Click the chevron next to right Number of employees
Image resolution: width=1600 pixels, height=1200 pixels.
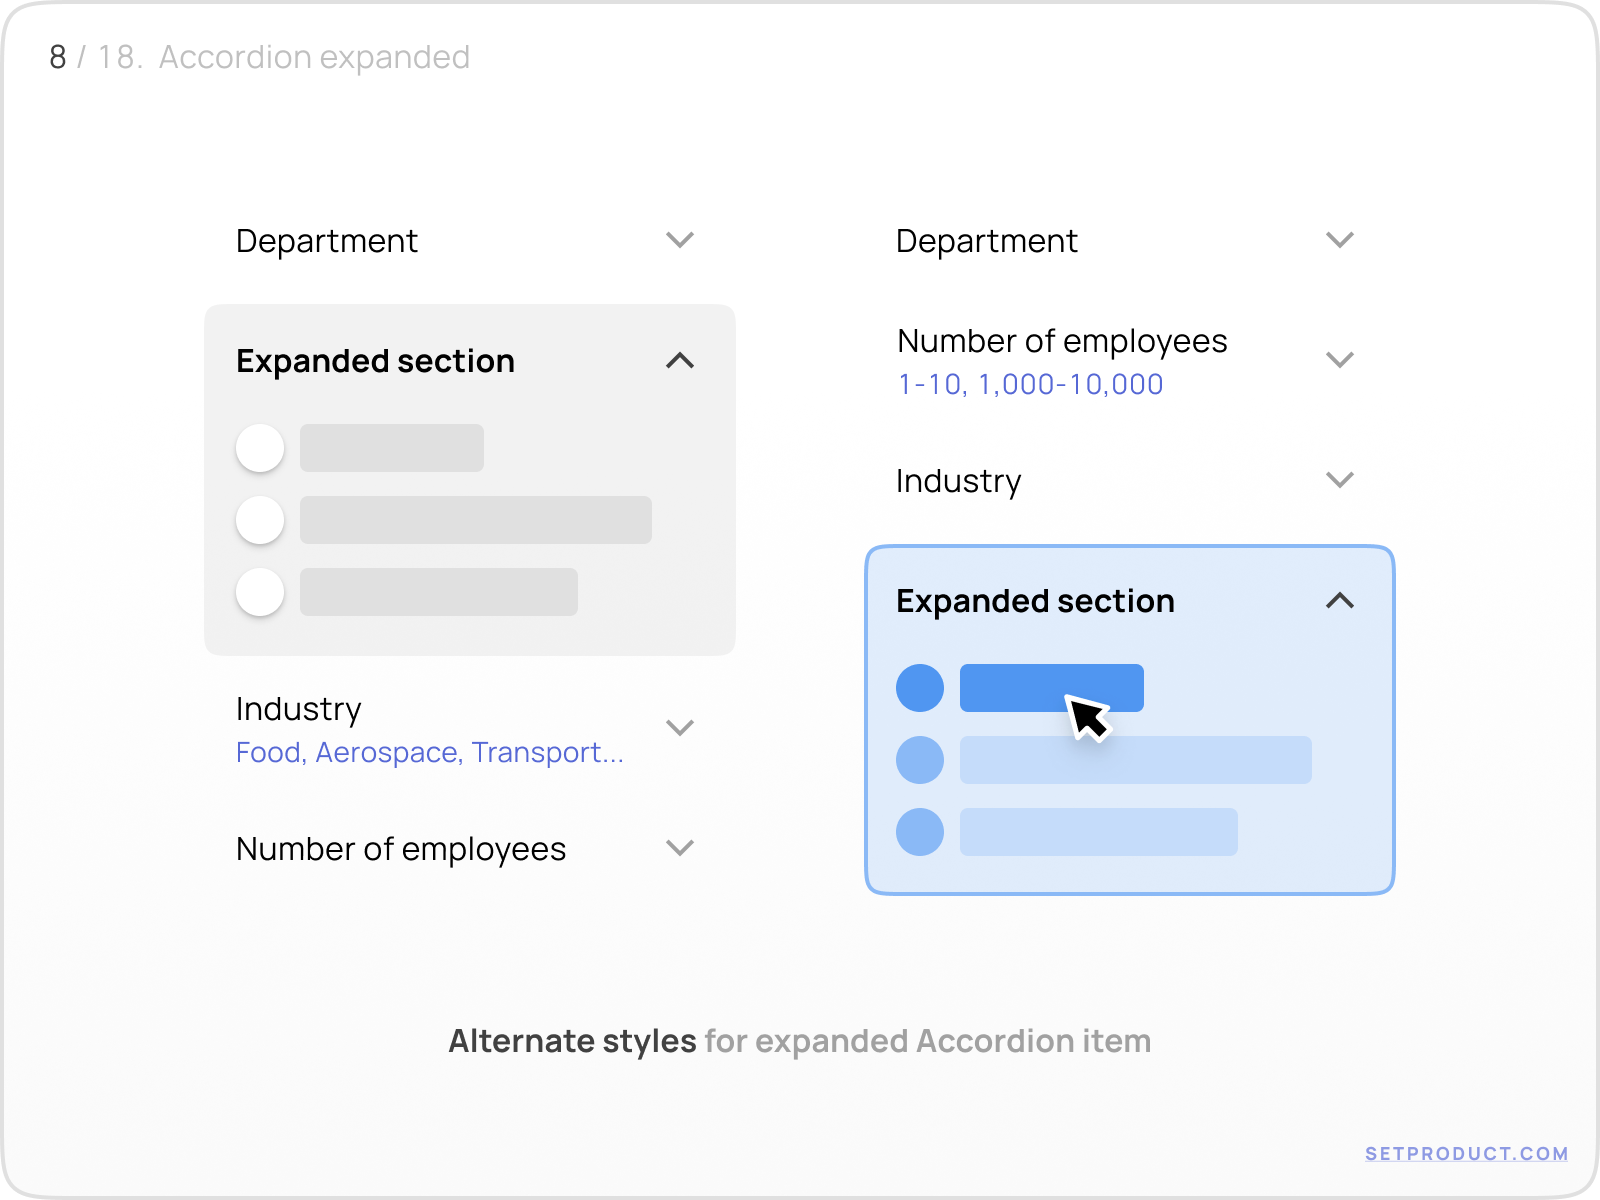pos(1341,359)
